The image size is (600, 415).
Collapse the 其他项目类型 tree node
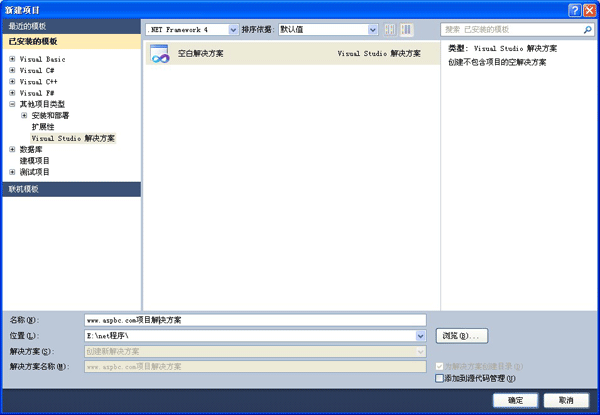pyautogui.click(x=12, y=104)
